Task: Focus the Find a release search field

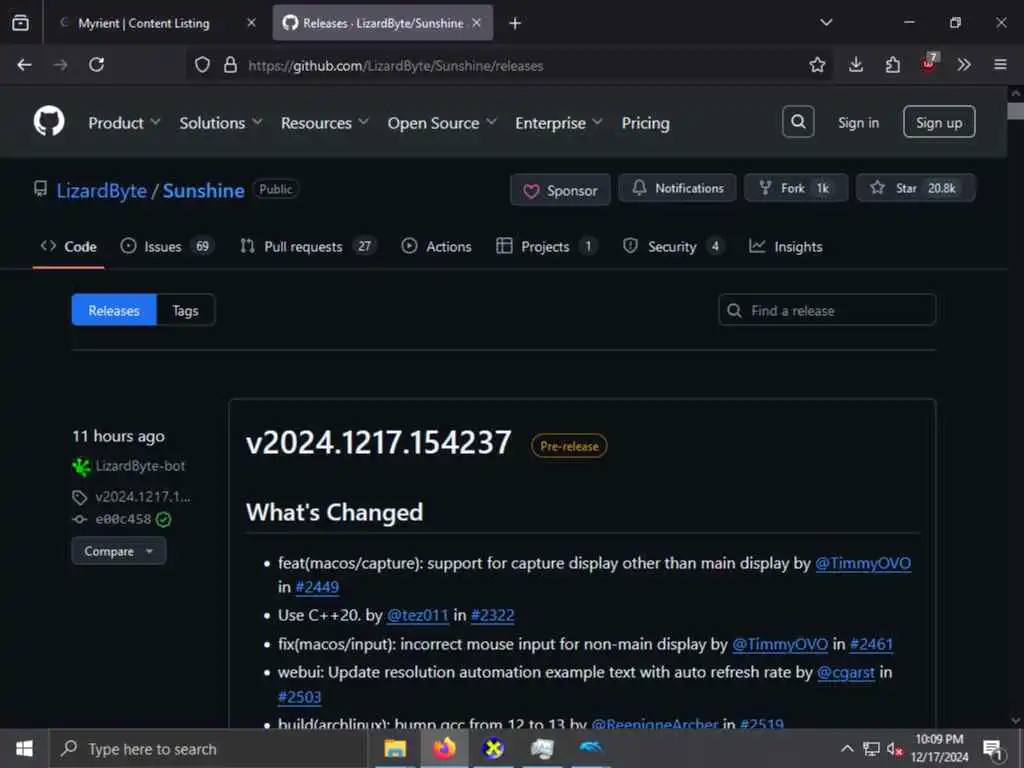Action: pyautogui.click(x=827, y=310)
